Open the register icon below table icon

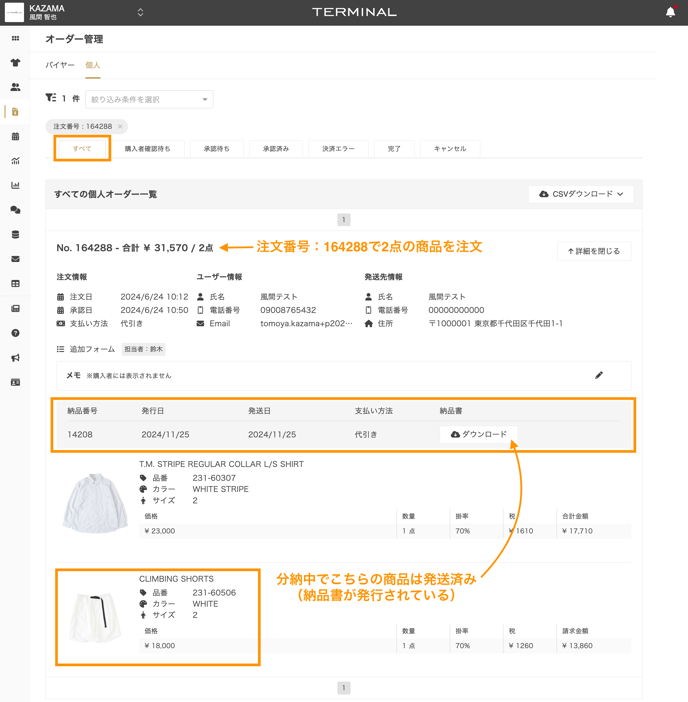15,308
